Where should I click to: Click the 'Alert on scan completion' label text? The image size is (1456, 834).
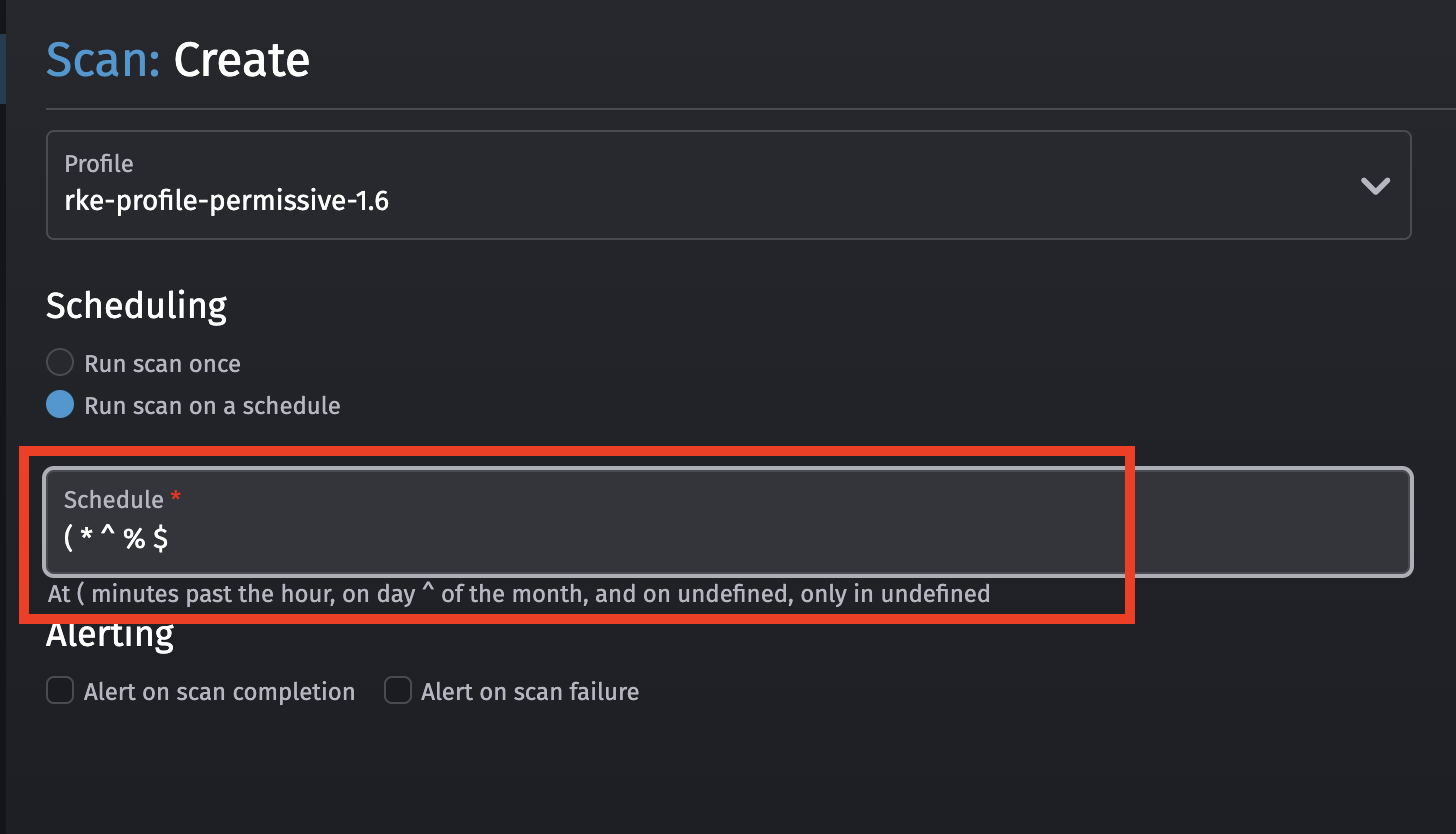(219, 690)
